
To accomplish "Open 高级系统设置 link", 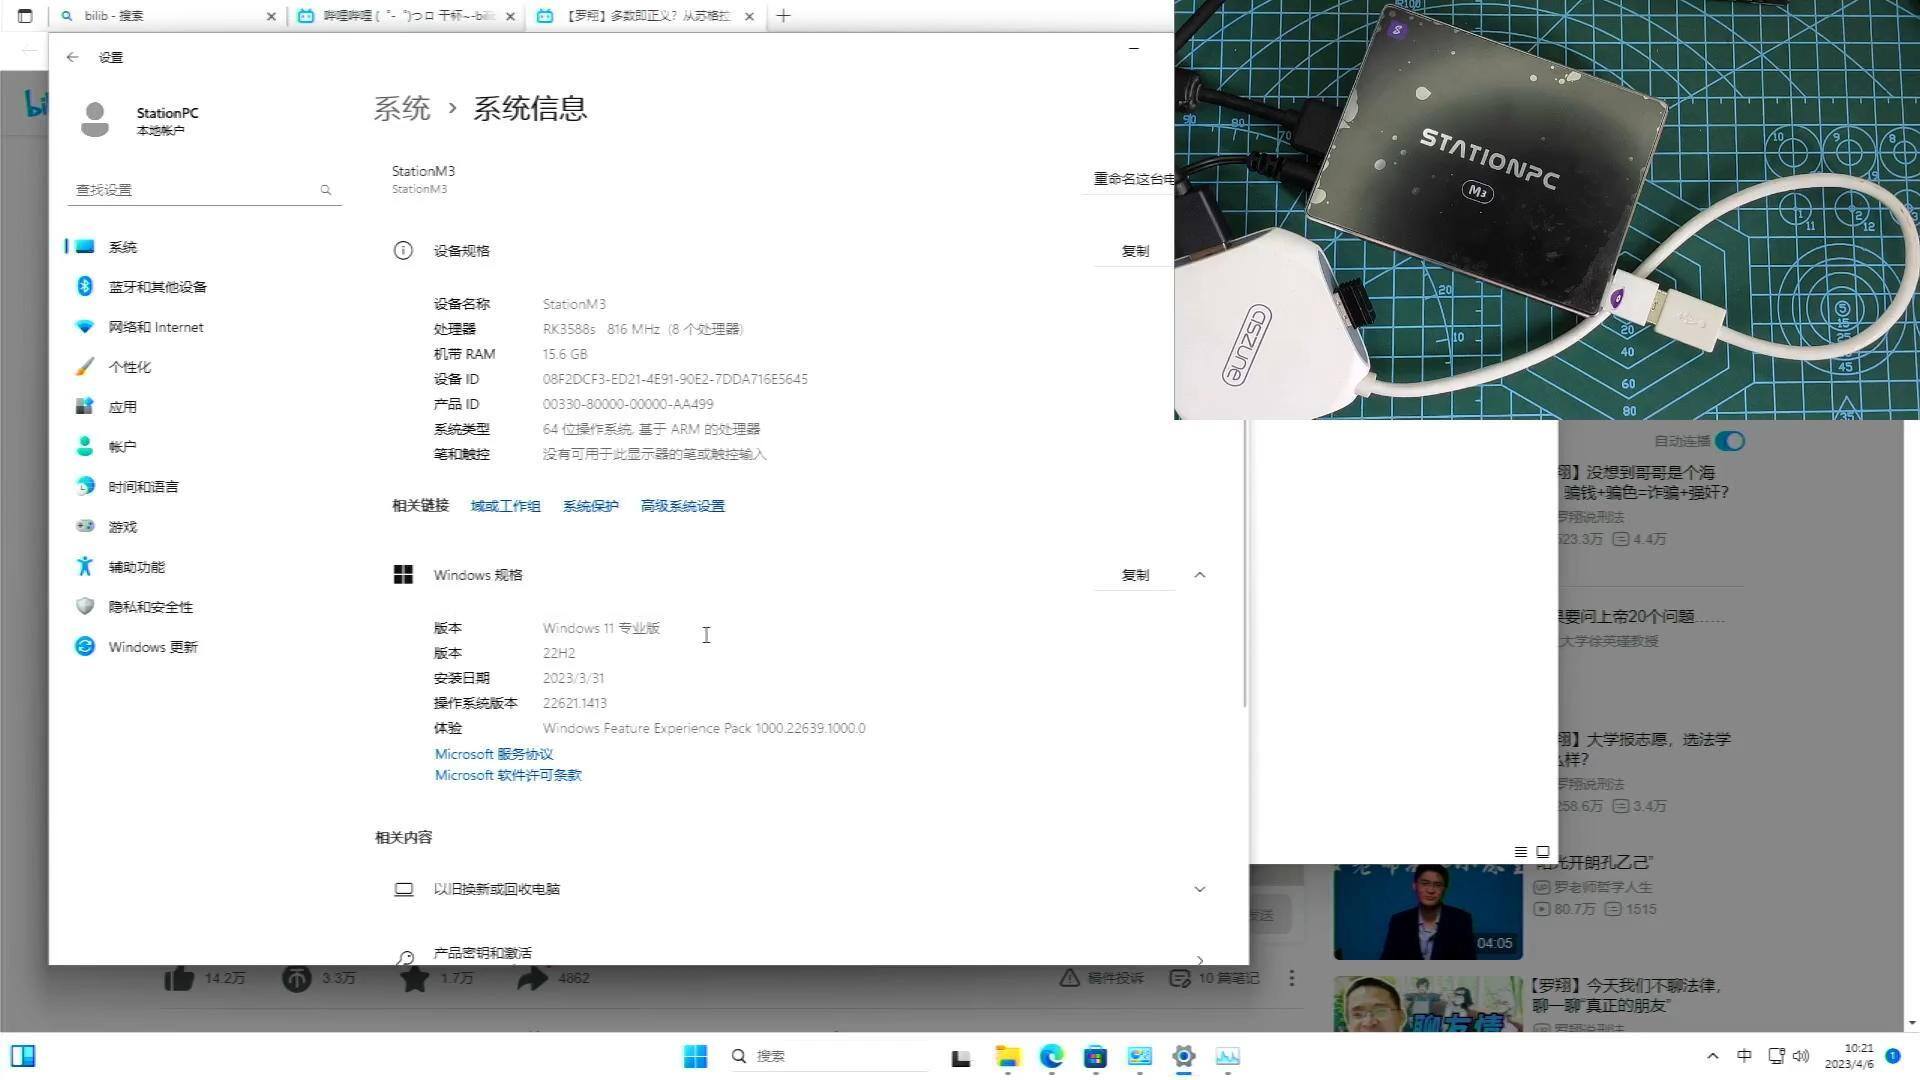I will (x=682, y=506).
